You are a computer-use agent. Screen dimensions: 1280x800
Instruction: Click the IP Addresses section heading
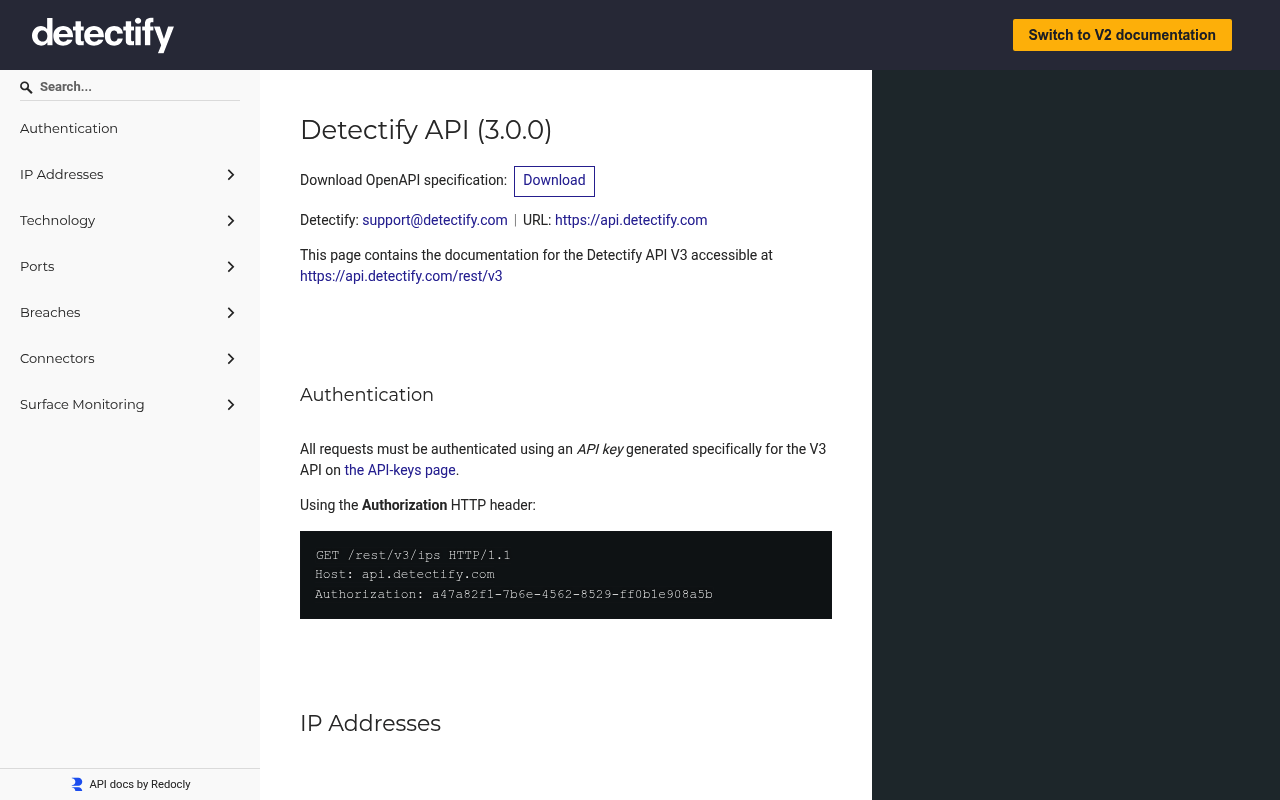370,723
